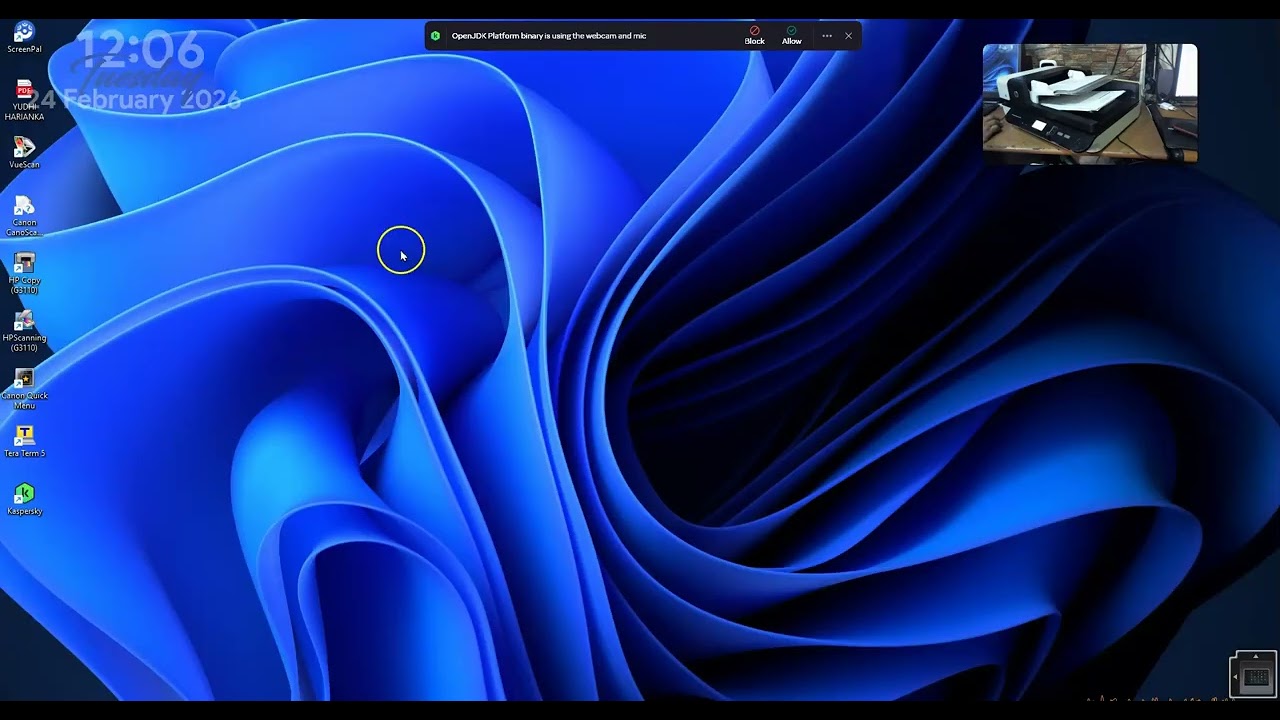Allow OpenJDK webcam and mic access
Image resolution: width=1280 pixels, height=720 pixels.
(792, 36)
